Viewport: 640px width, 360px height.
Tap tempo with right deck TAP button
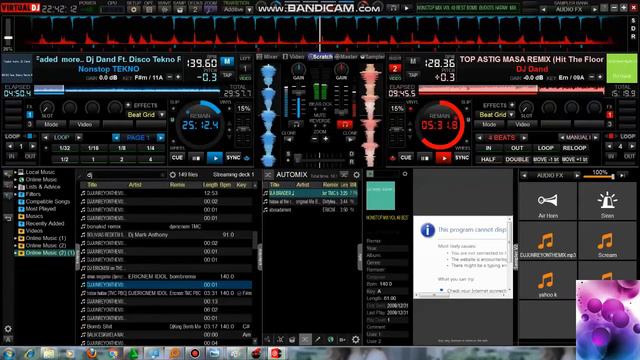[x=413, y=75]
